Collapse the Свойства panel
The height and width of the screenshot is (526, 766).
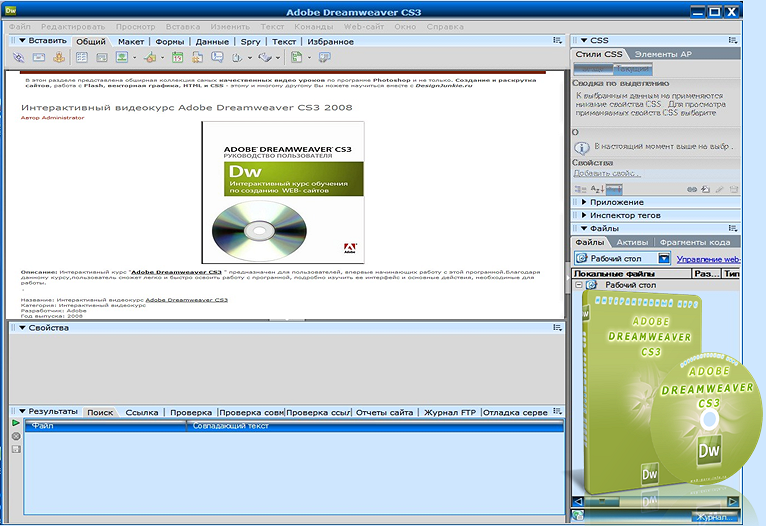pyautogui.click(x=22, y=328)
